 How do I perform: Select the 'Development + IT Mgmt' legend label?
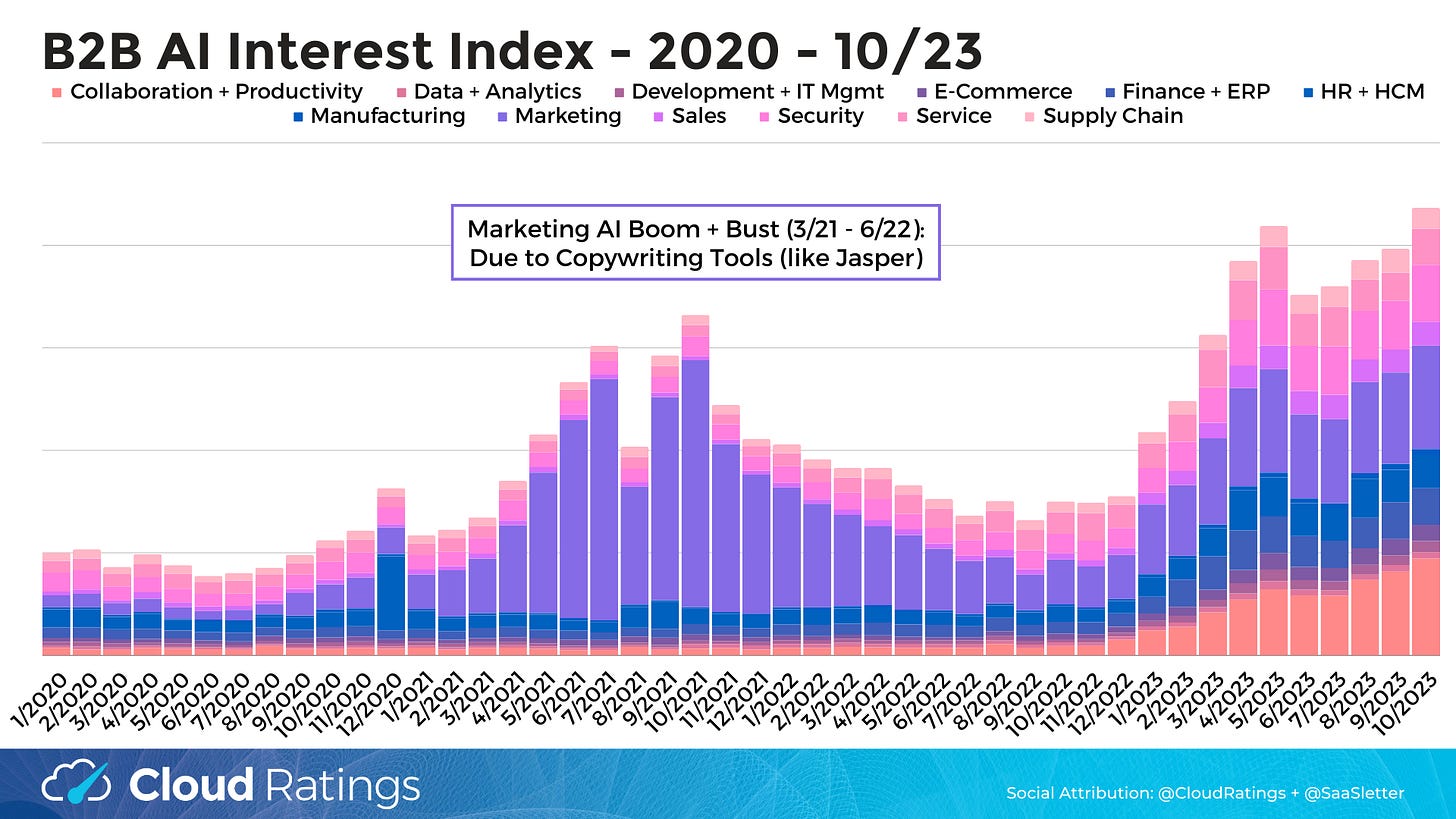pyautogui.click(x=758, y=92)
